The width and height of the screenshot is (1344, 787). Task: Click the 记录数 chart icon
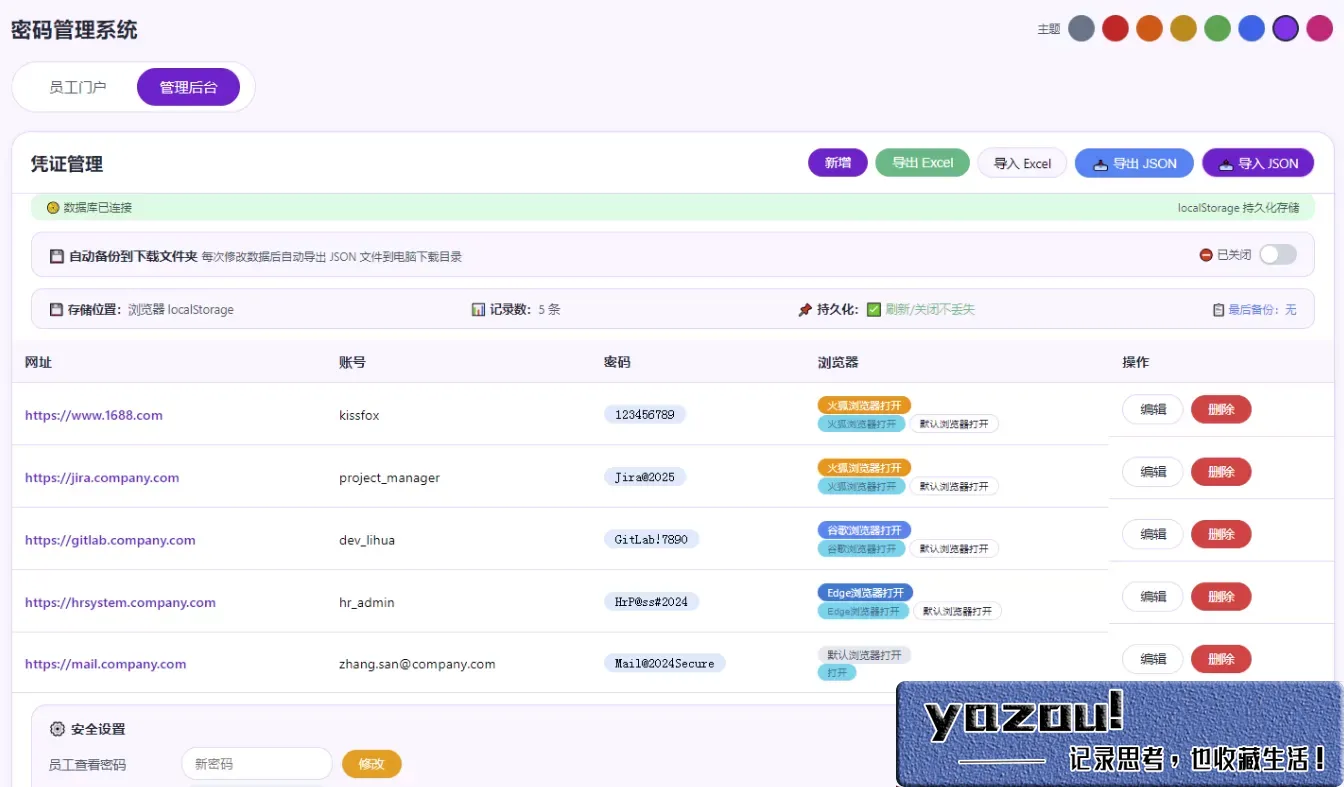click(478, 310)
